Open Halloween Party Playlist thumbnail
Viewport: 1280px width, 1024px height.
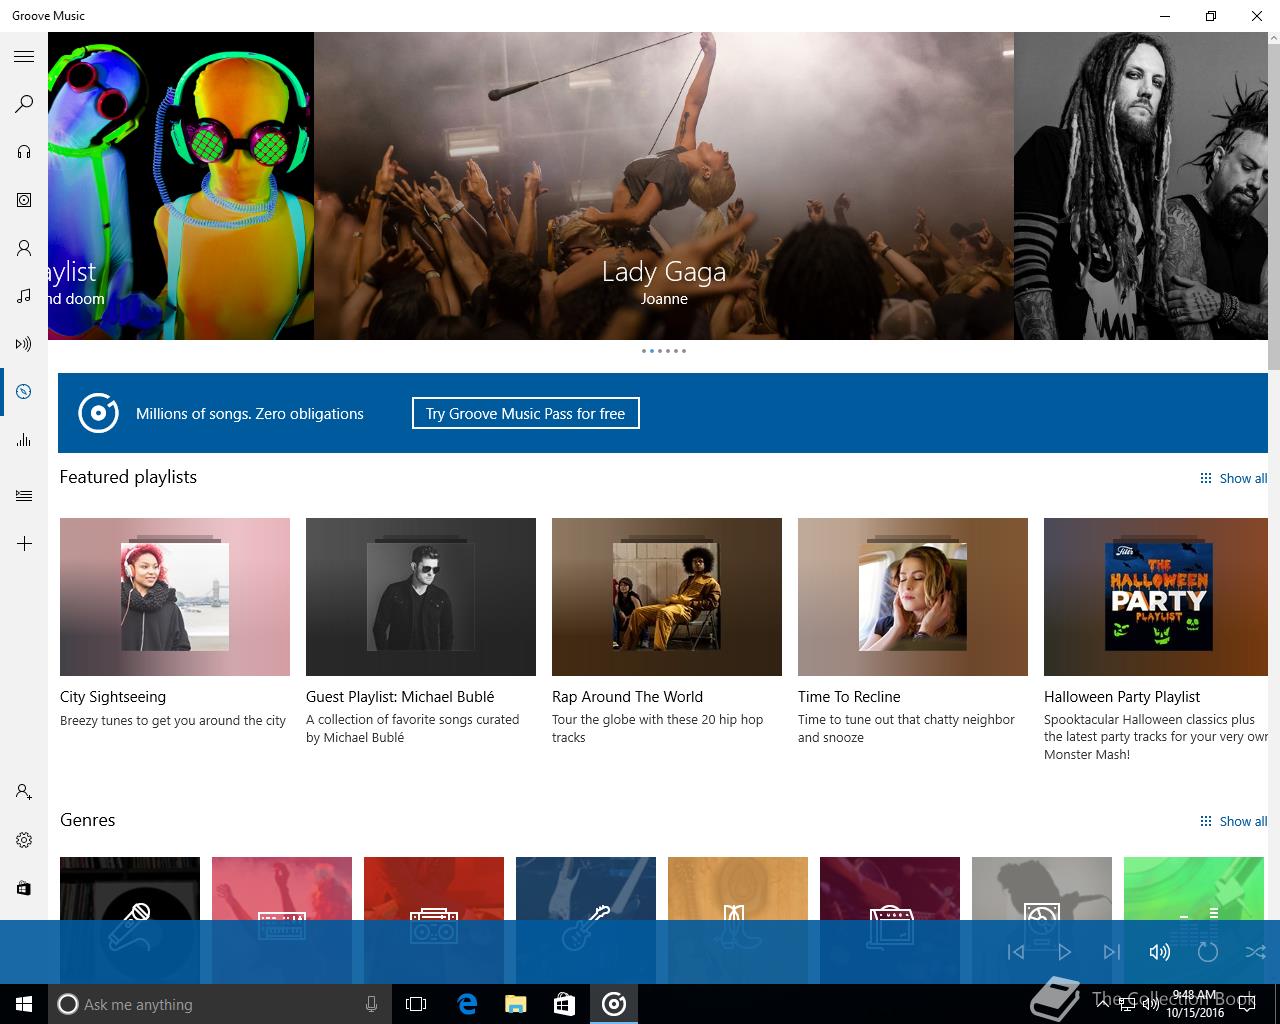point(1156,597)
